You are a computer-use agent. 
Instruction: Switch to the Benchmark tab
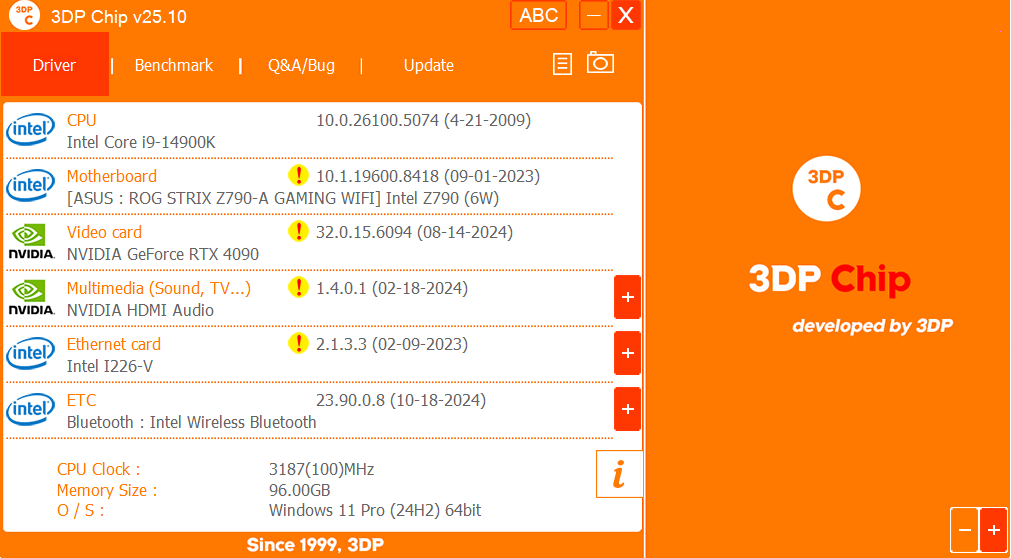coord(174,65)
